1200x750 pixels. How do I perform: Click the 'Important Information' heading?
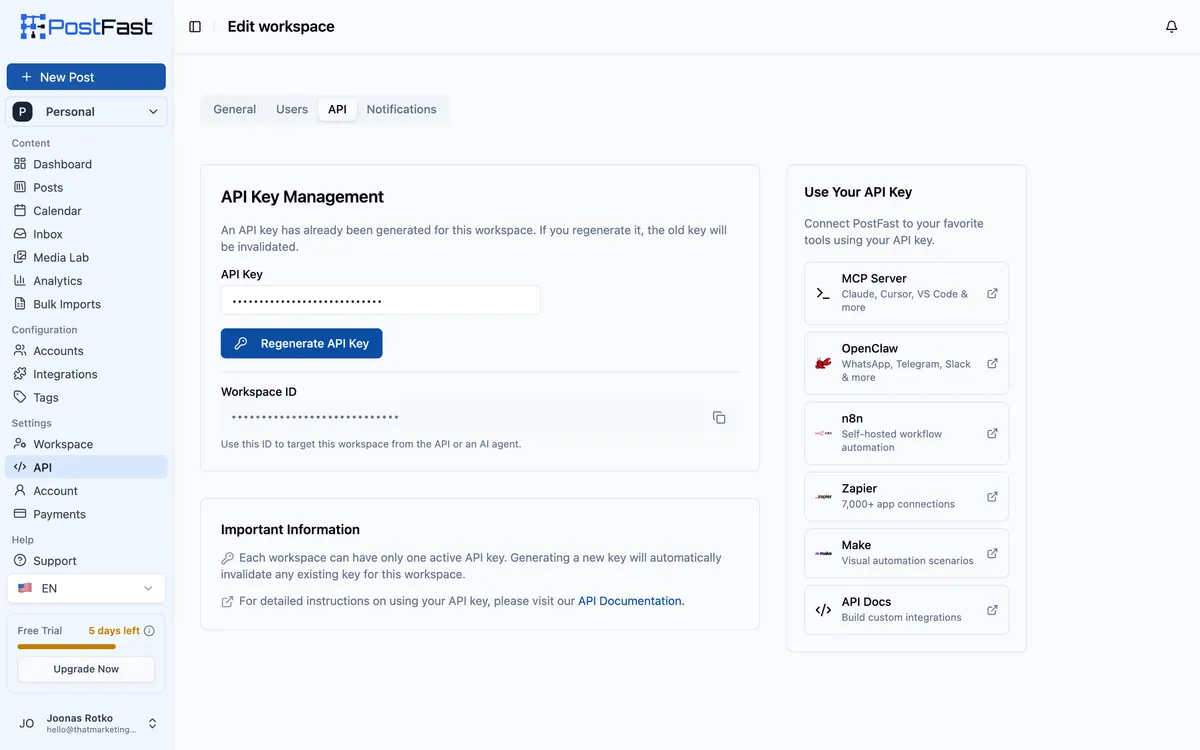coord(290,529)
